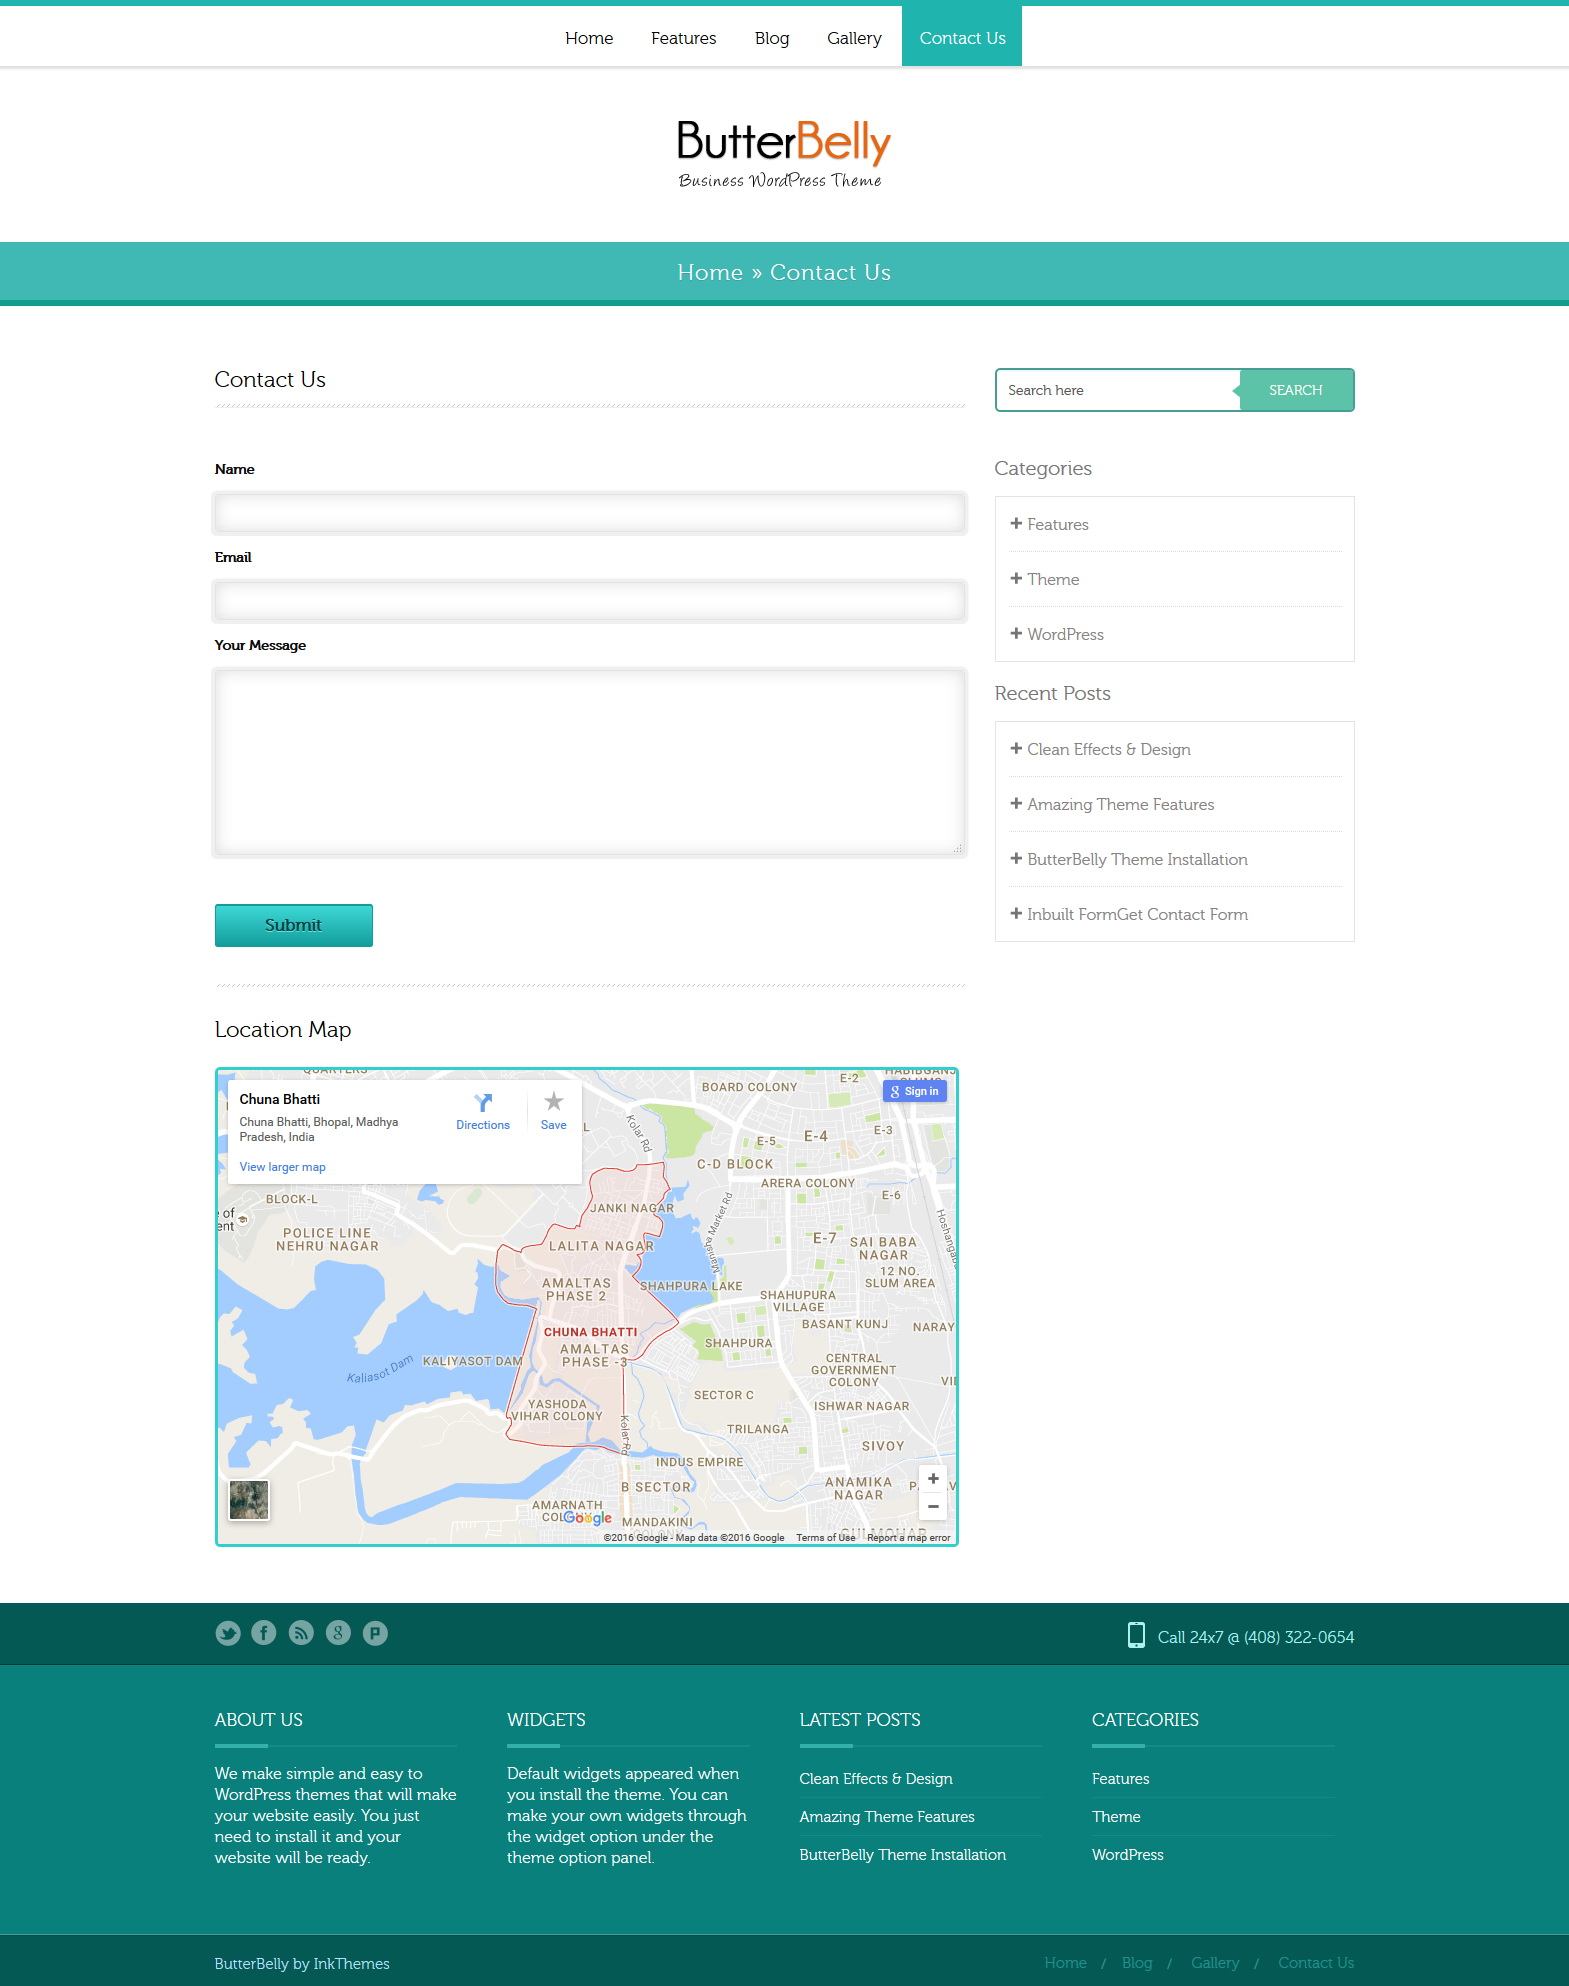Zoom out on the map

point(933,1506)
